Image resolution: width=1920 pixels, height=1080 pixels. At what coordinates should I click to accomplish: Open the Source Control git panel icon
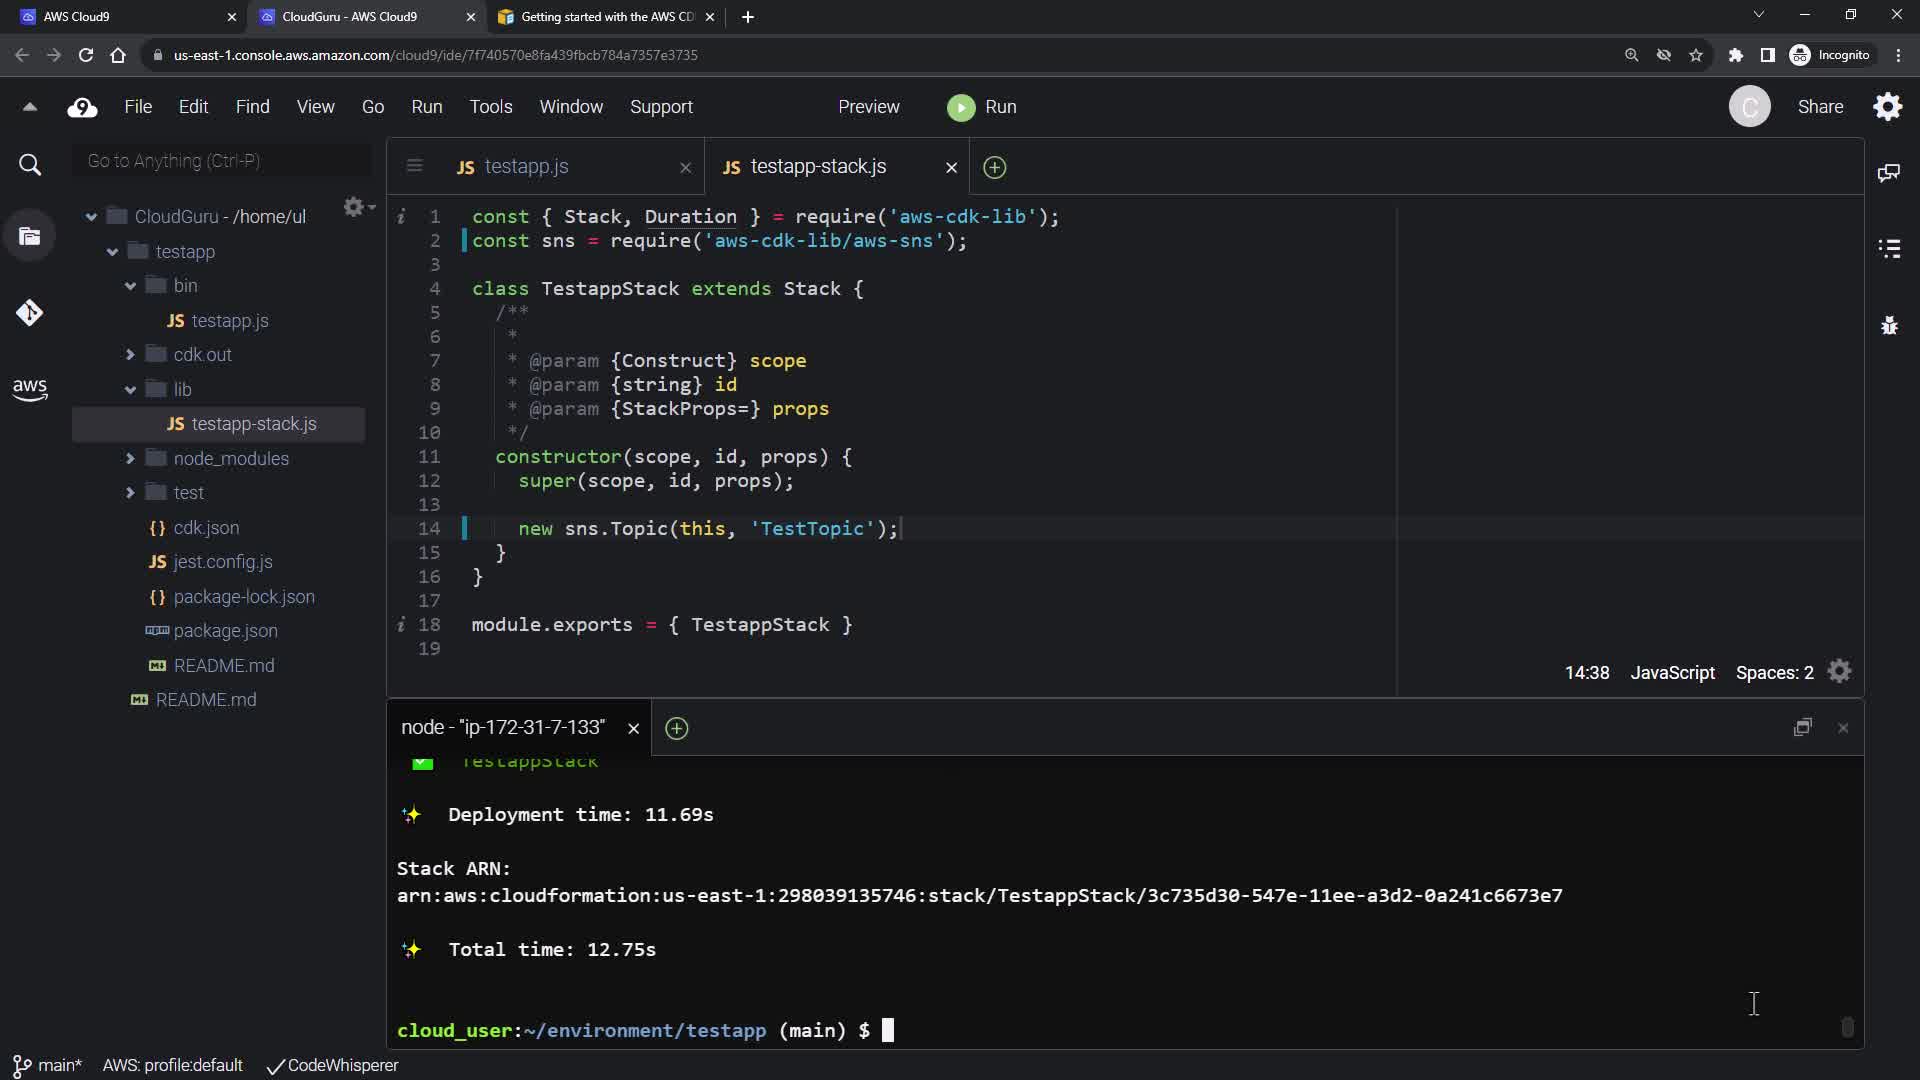29,313
